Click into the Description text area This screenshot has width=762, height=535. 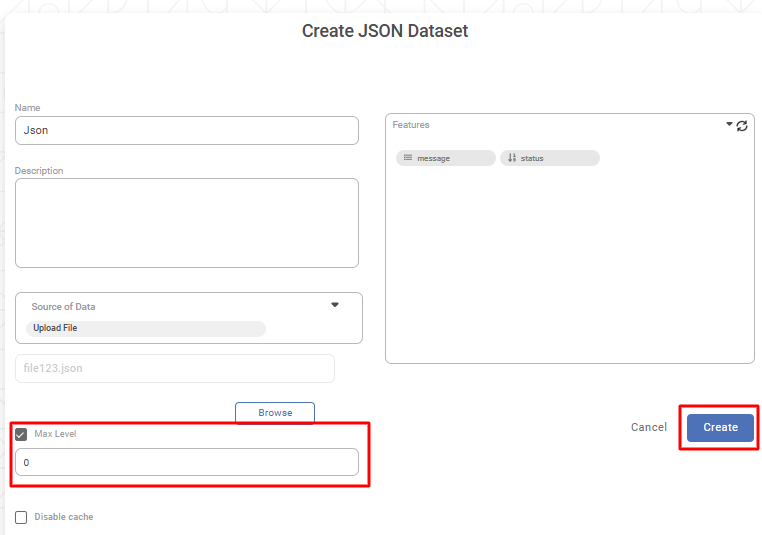click(x=186, y=223)
